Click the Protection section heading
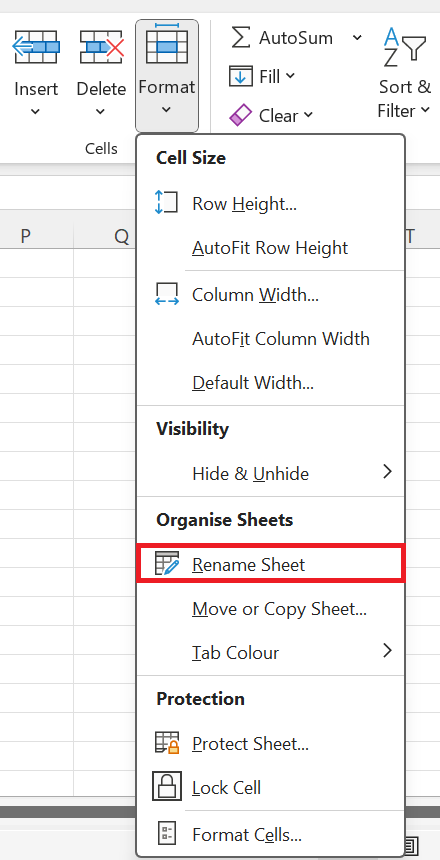The height and width of the screenshot is (860, 440). tap(200, 698)
